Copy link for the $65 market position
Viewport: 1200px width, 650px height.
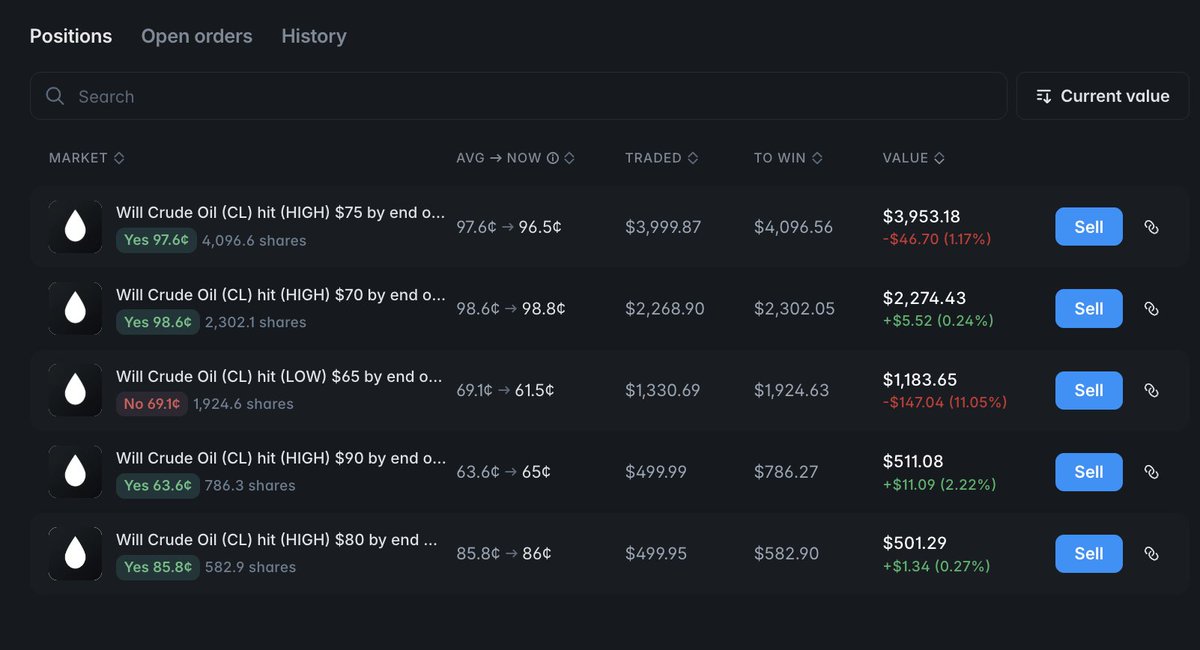pos(1151,390)
